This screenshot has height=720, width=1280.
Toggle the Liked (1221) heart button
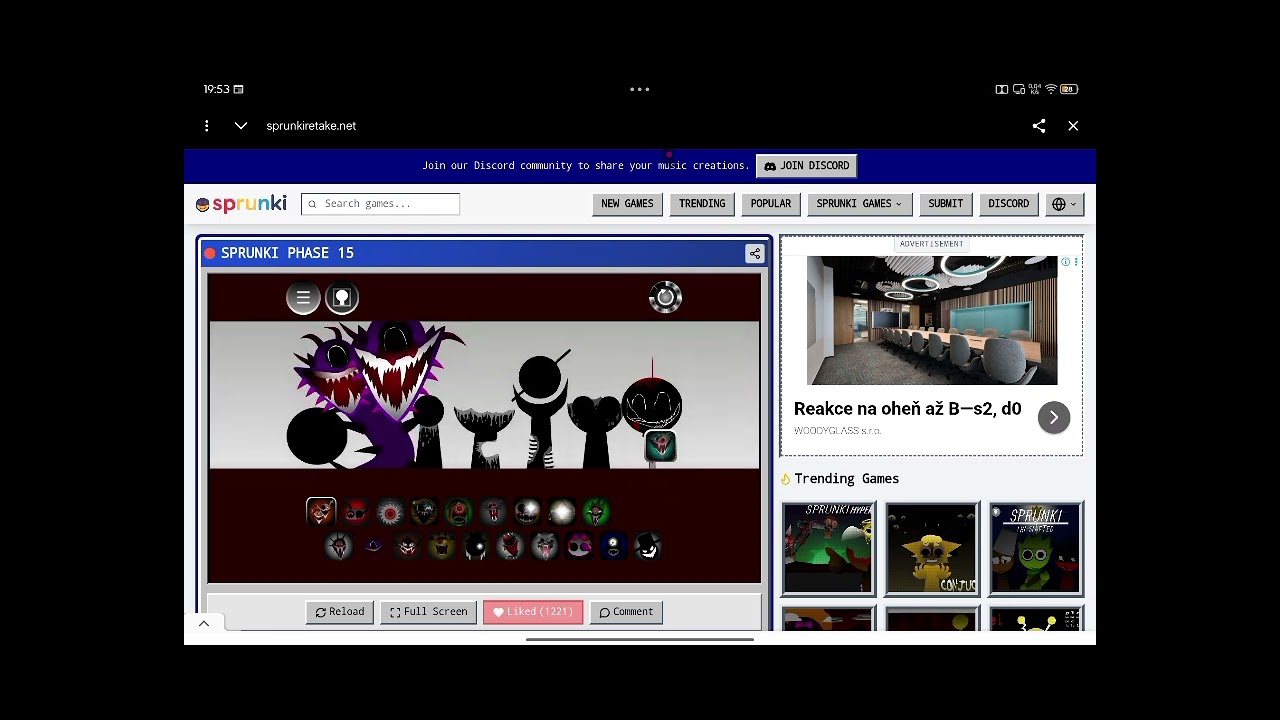click(x=533, y=612)
